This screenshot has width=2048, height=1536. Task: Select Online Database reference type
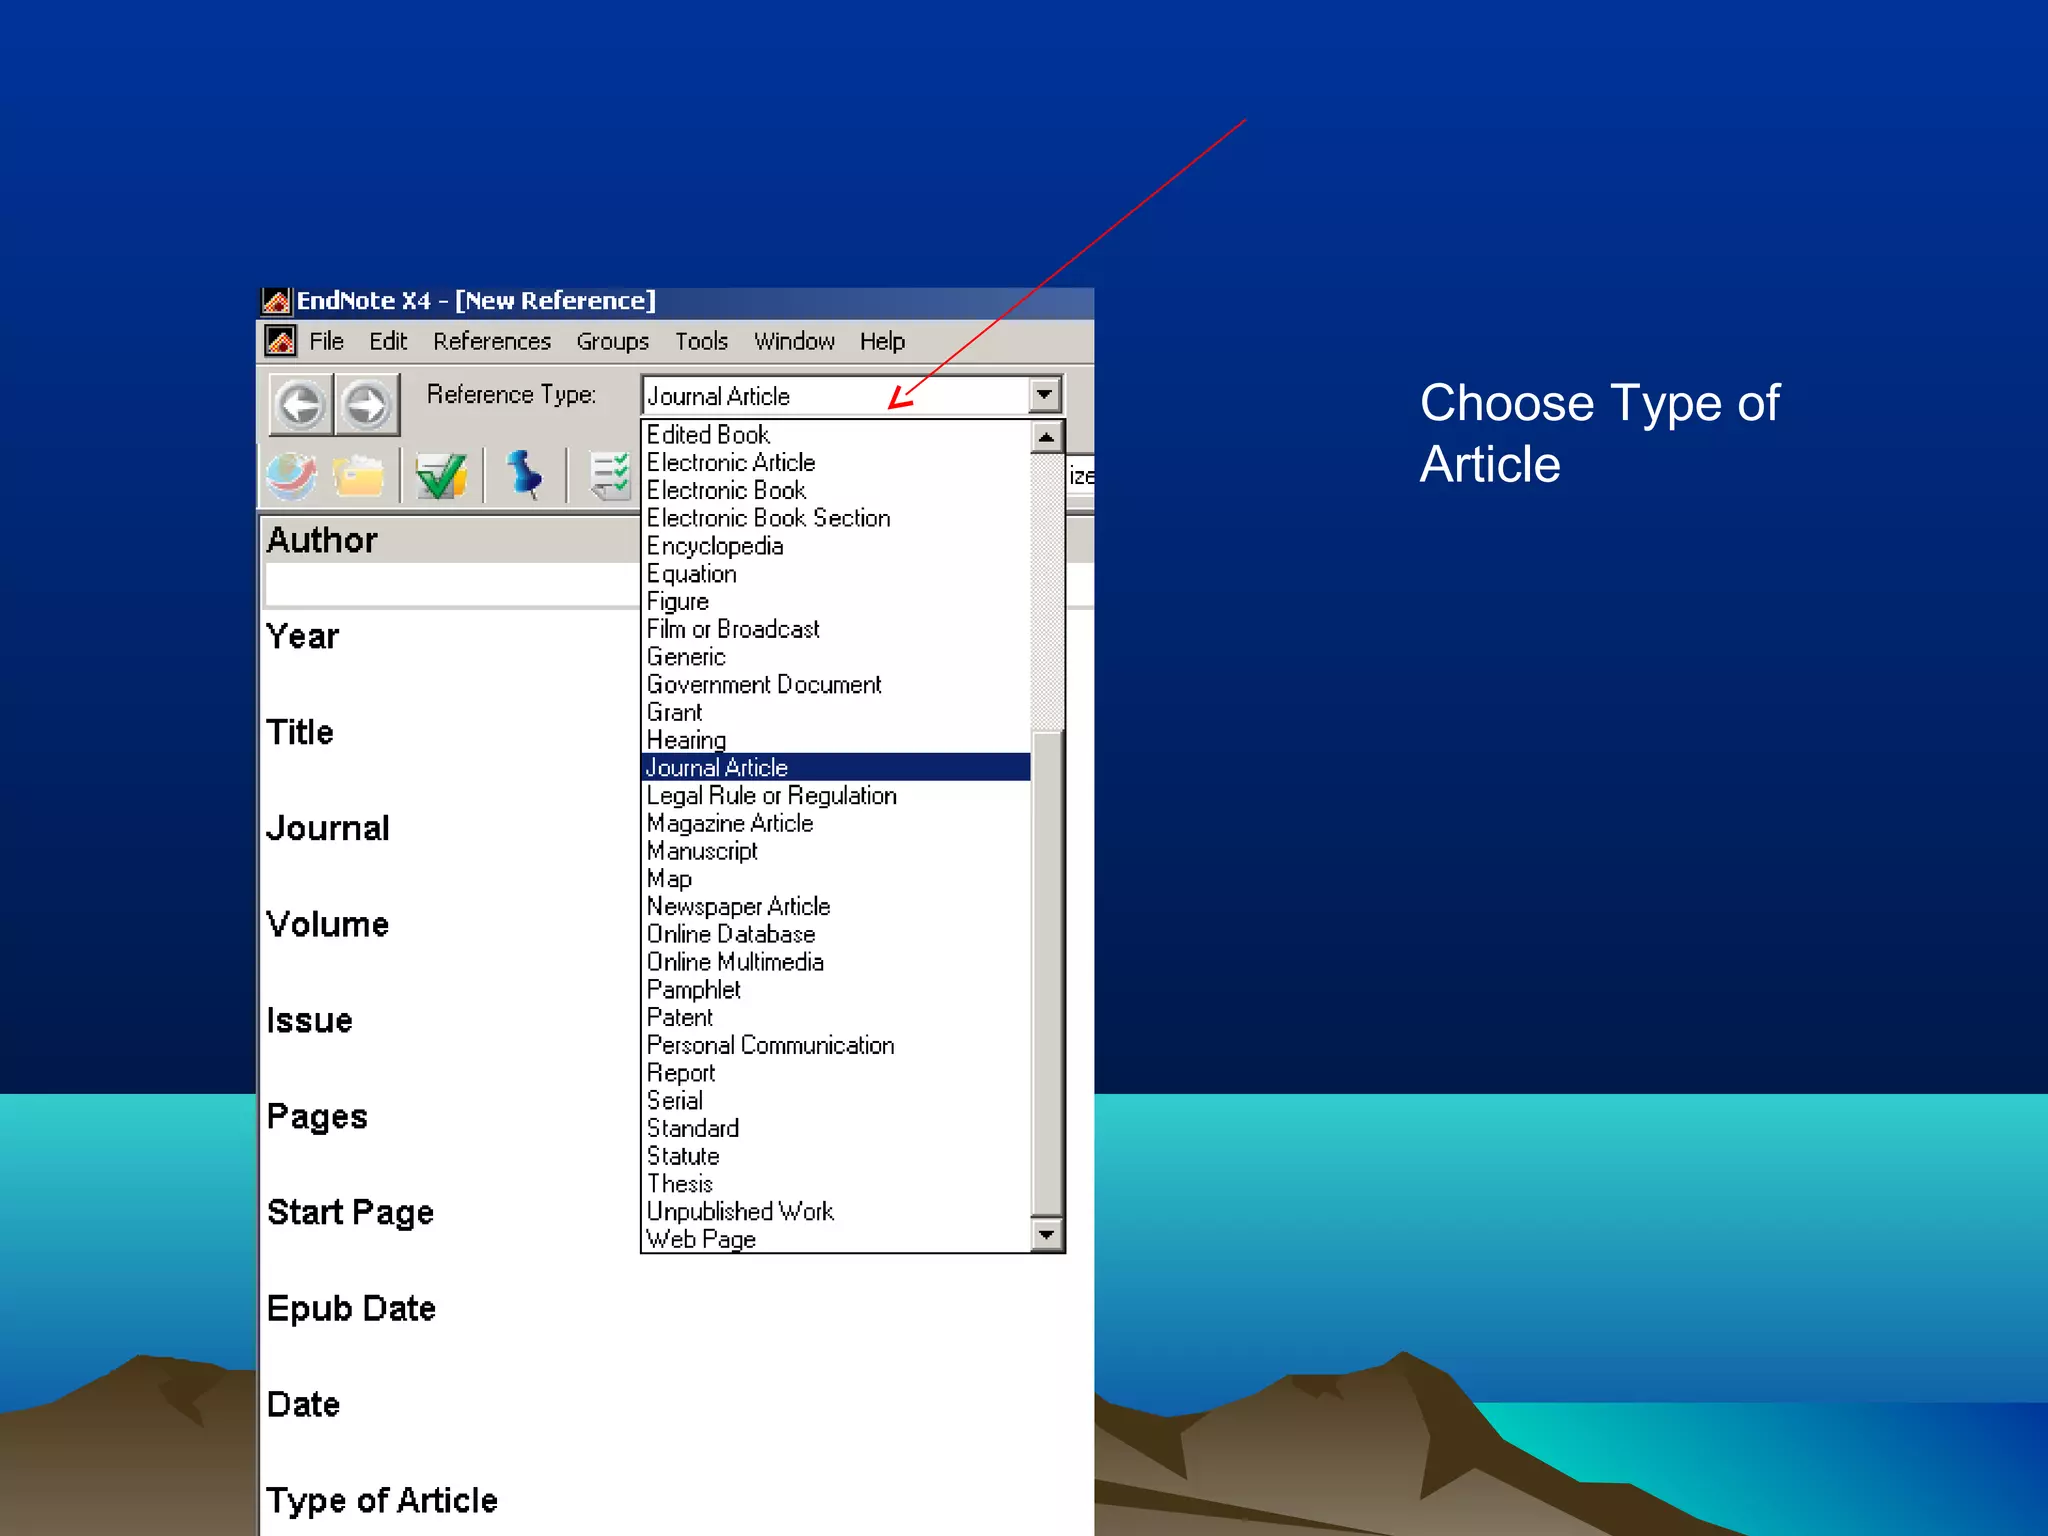835,935
